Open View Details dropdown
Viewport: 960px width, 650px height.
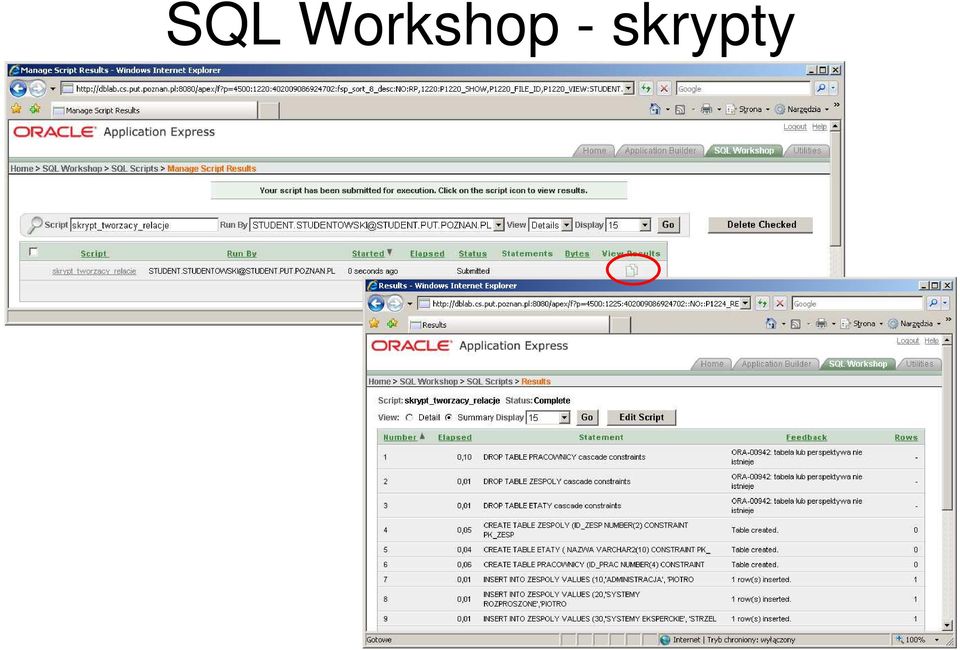tap(566, 225)
